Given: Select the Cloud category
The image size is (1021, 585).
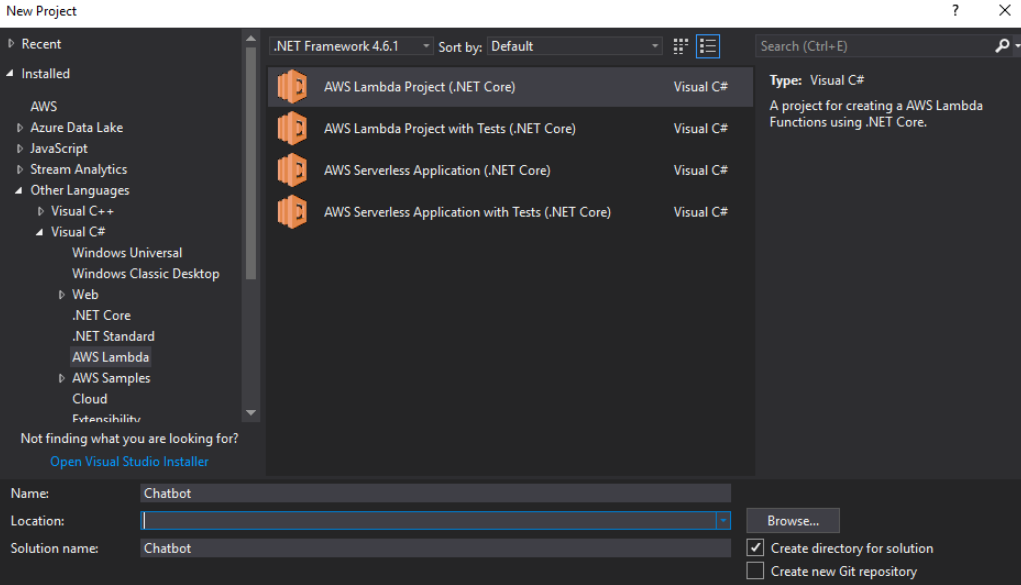Looking at the screenshot, I should point(90,399).
